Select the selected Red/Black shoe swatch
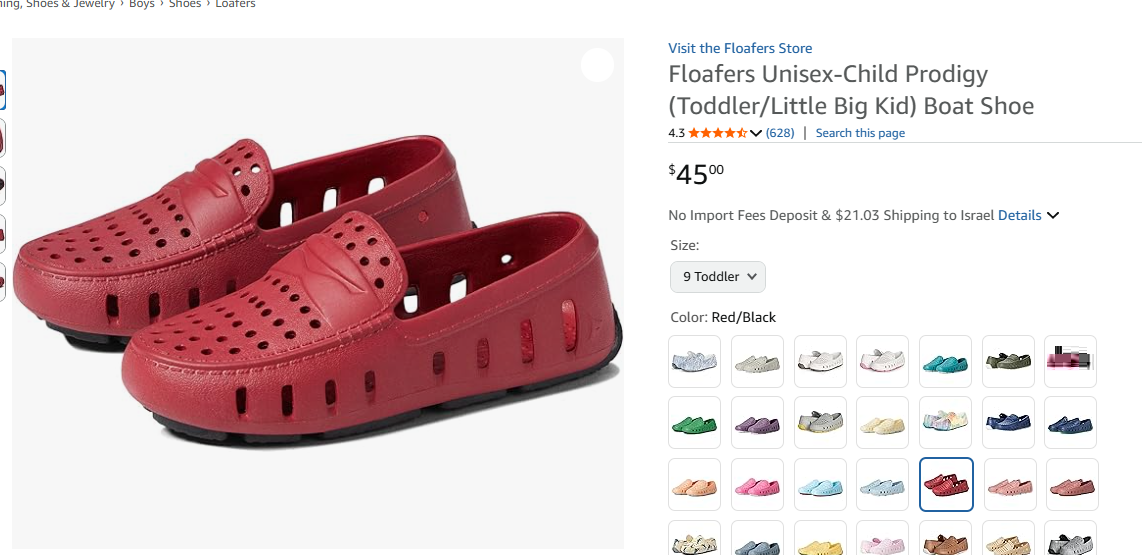This screenshot has height=555, width=1142. point(945,485)
